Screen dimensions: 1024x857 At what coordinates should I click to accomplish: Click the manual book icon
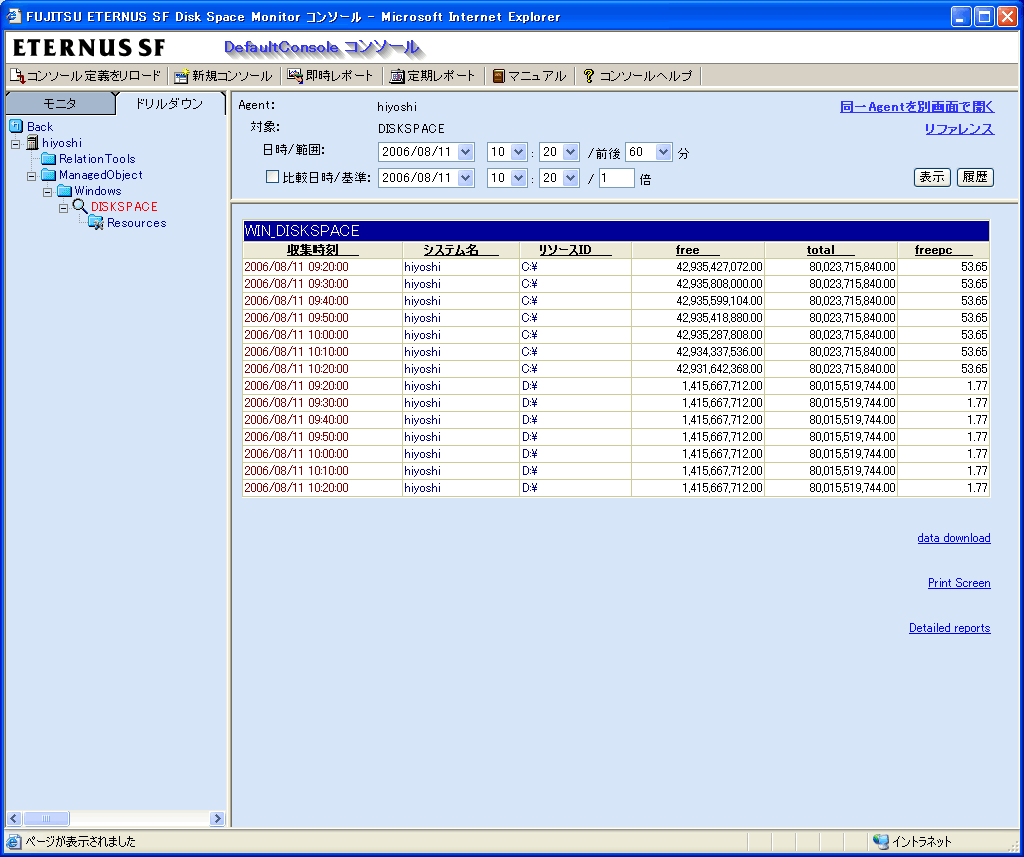(x=498, y=76)
